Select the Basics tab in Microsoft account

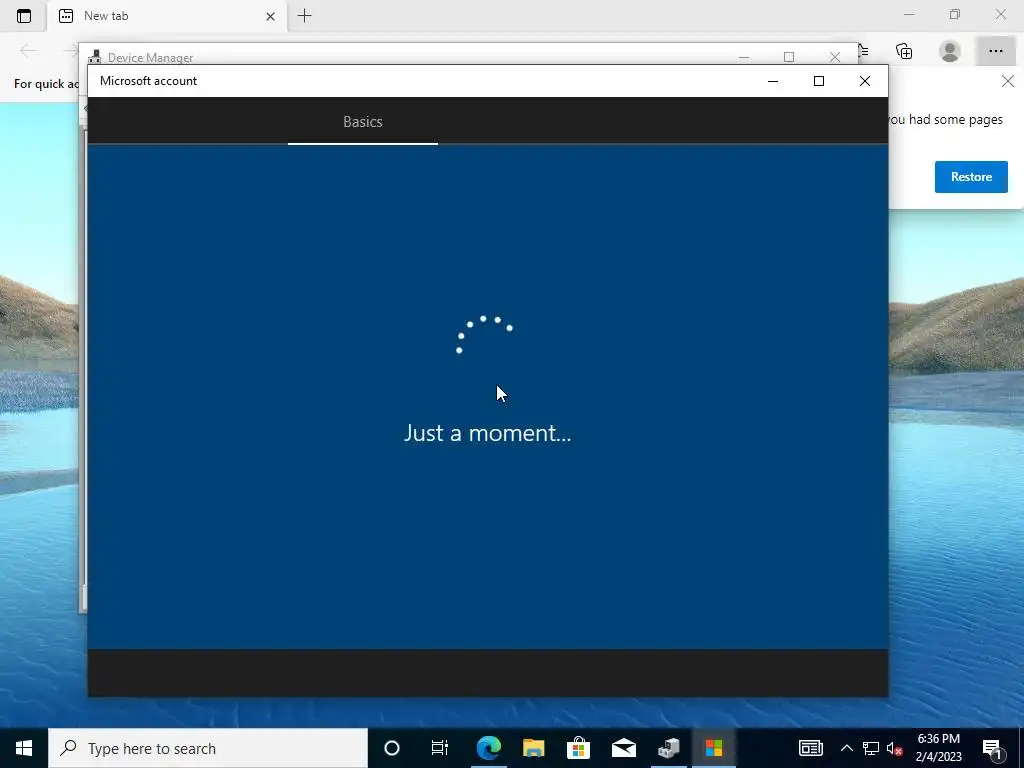[362, 121]
